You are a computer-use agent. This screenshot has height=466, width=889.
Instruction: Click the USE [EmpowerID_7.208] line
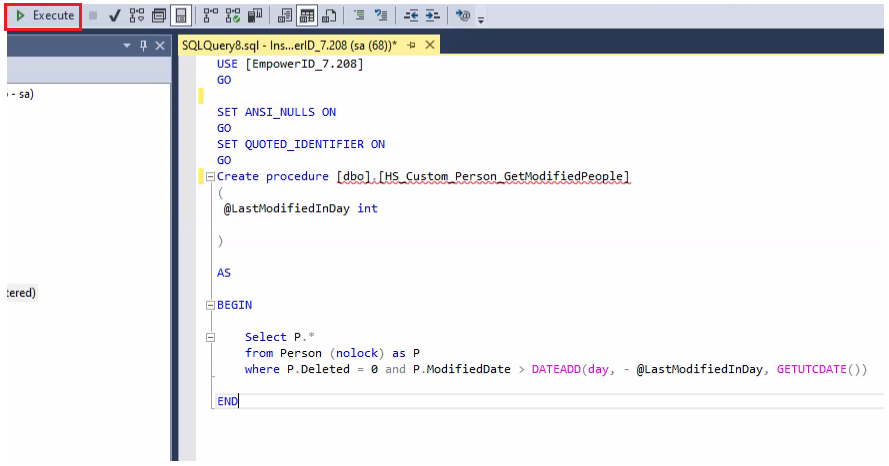click(290, 64)
